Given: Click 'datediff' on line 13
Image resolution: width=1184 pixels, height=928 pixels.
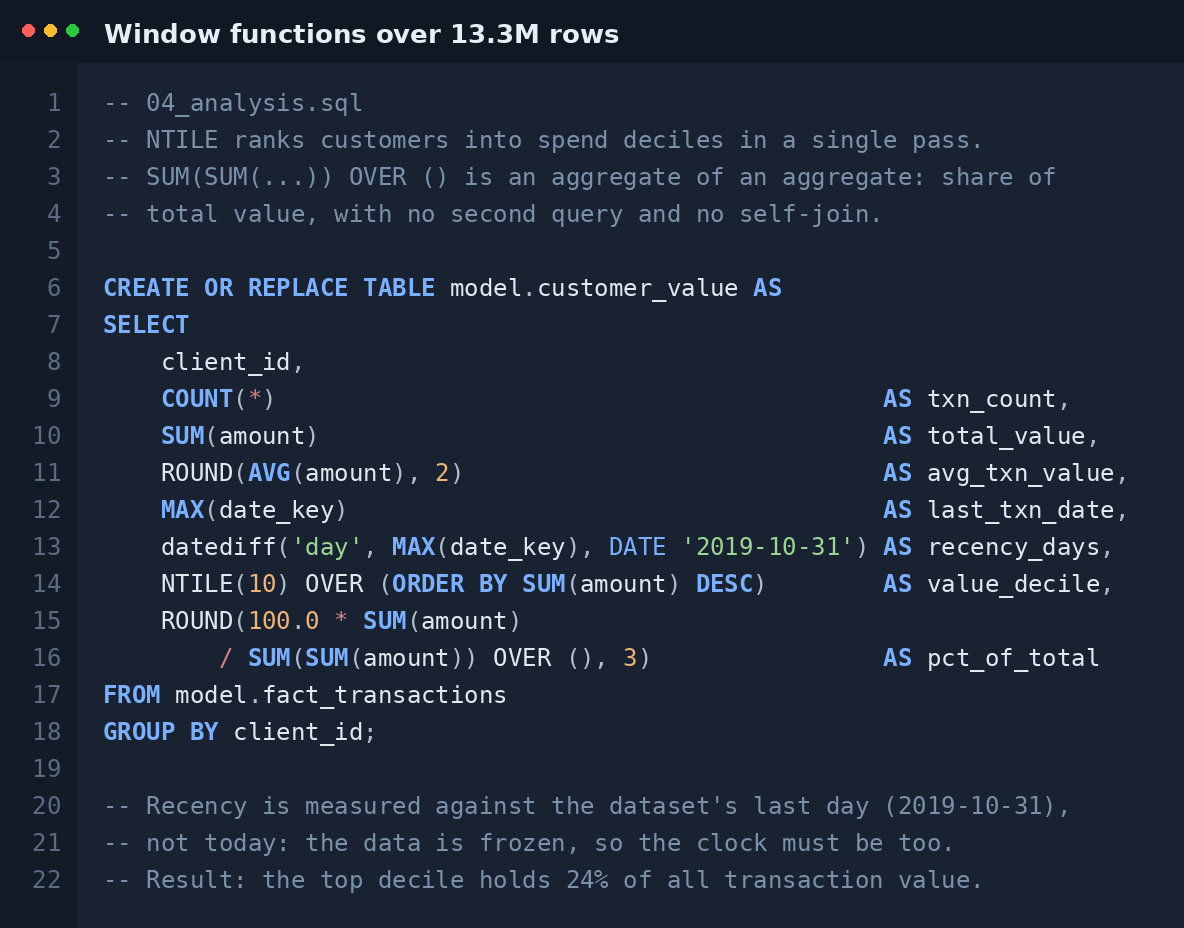Looking at the screenshot, I should 218,547.
